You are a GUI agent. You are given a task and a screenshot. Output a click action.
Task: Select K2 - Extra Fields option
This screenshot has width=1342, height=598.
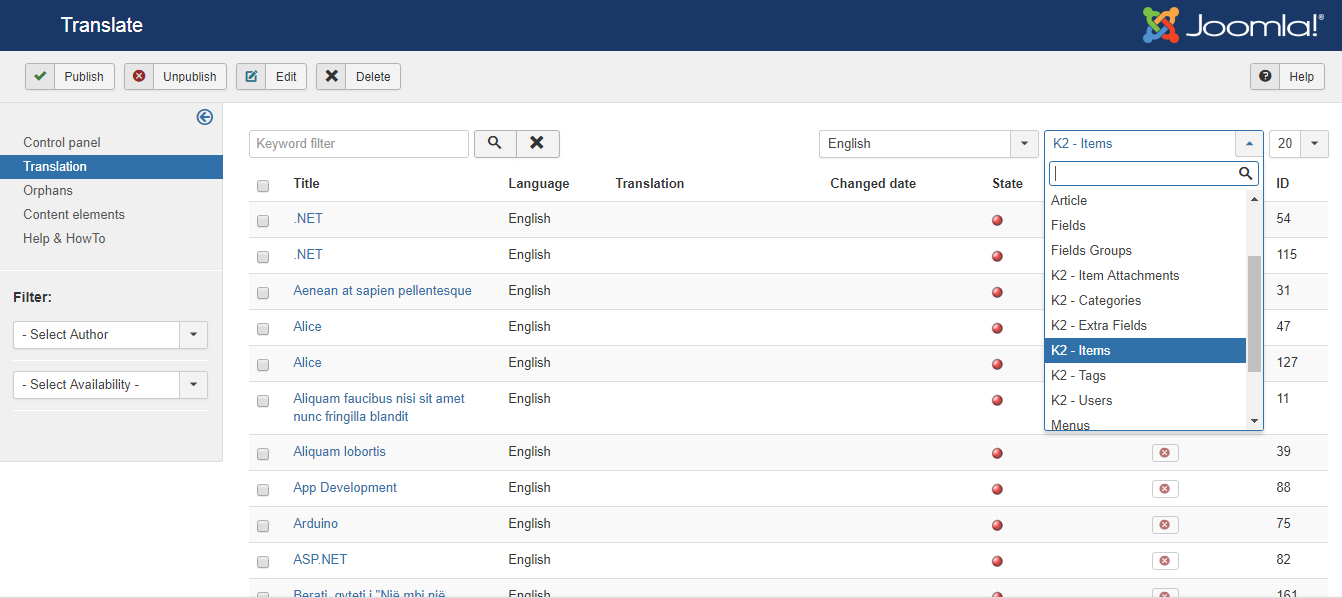tap(1146, 325)
